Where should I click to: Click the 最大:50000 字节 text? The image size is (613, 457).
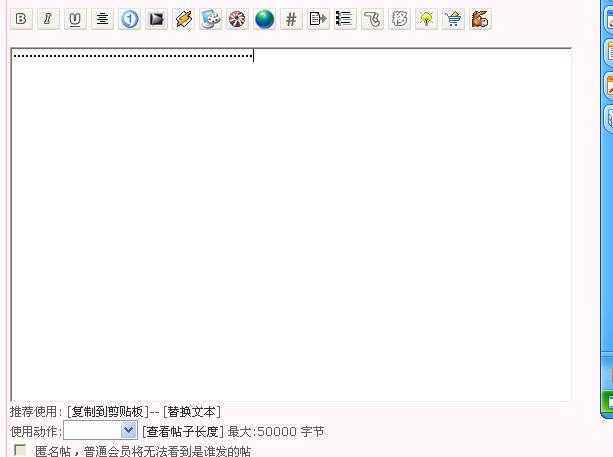276,432
